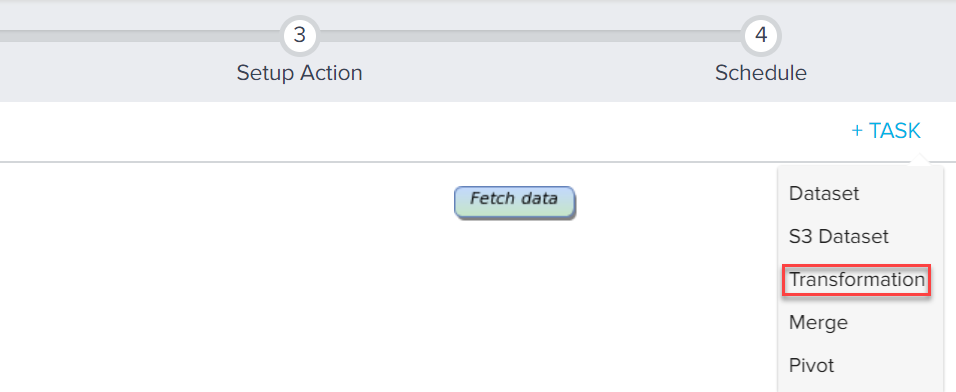956x392 pixels.
Task: Pick Pivot in the task dropdown
Action: pos(811,365)
